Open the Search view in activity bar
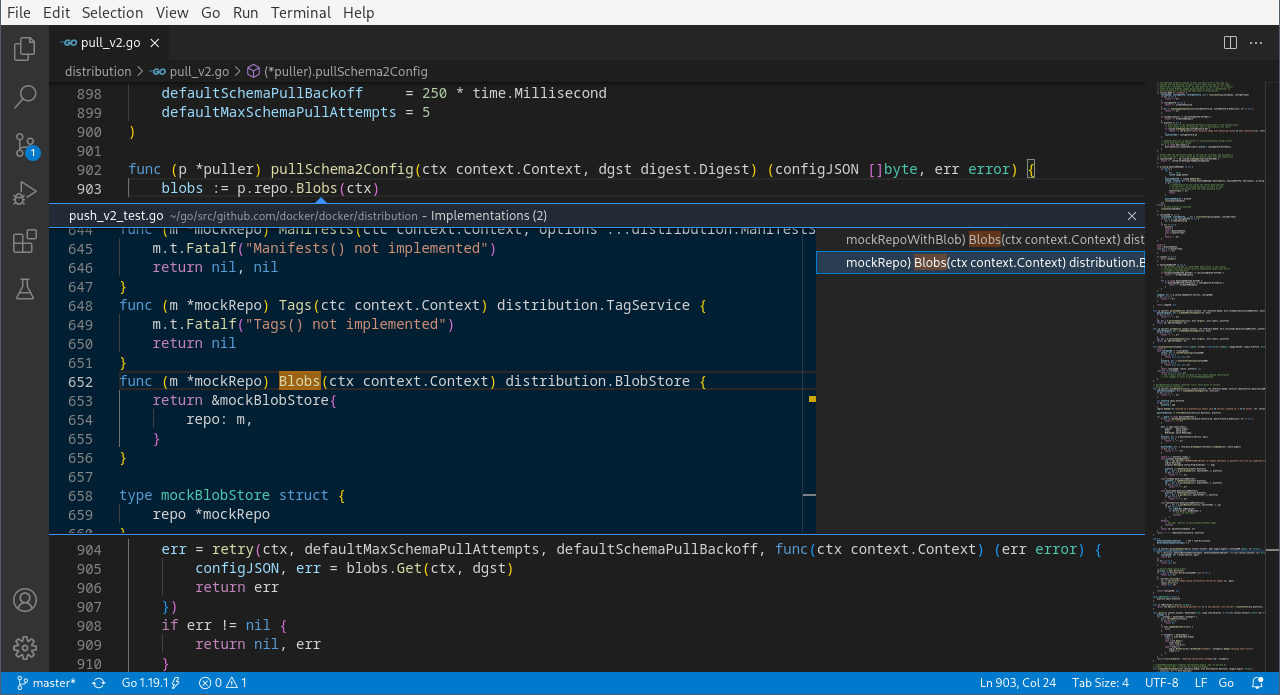 tap(25, 97)
